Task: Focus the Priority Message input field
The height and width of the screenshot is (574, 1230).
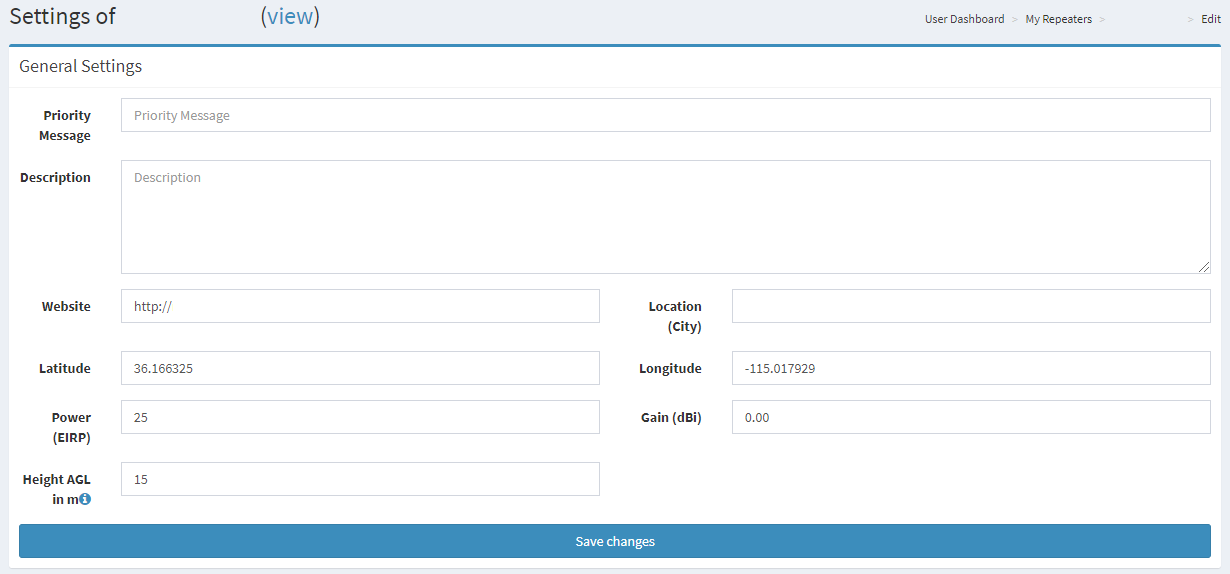Action: coord(666,115)
